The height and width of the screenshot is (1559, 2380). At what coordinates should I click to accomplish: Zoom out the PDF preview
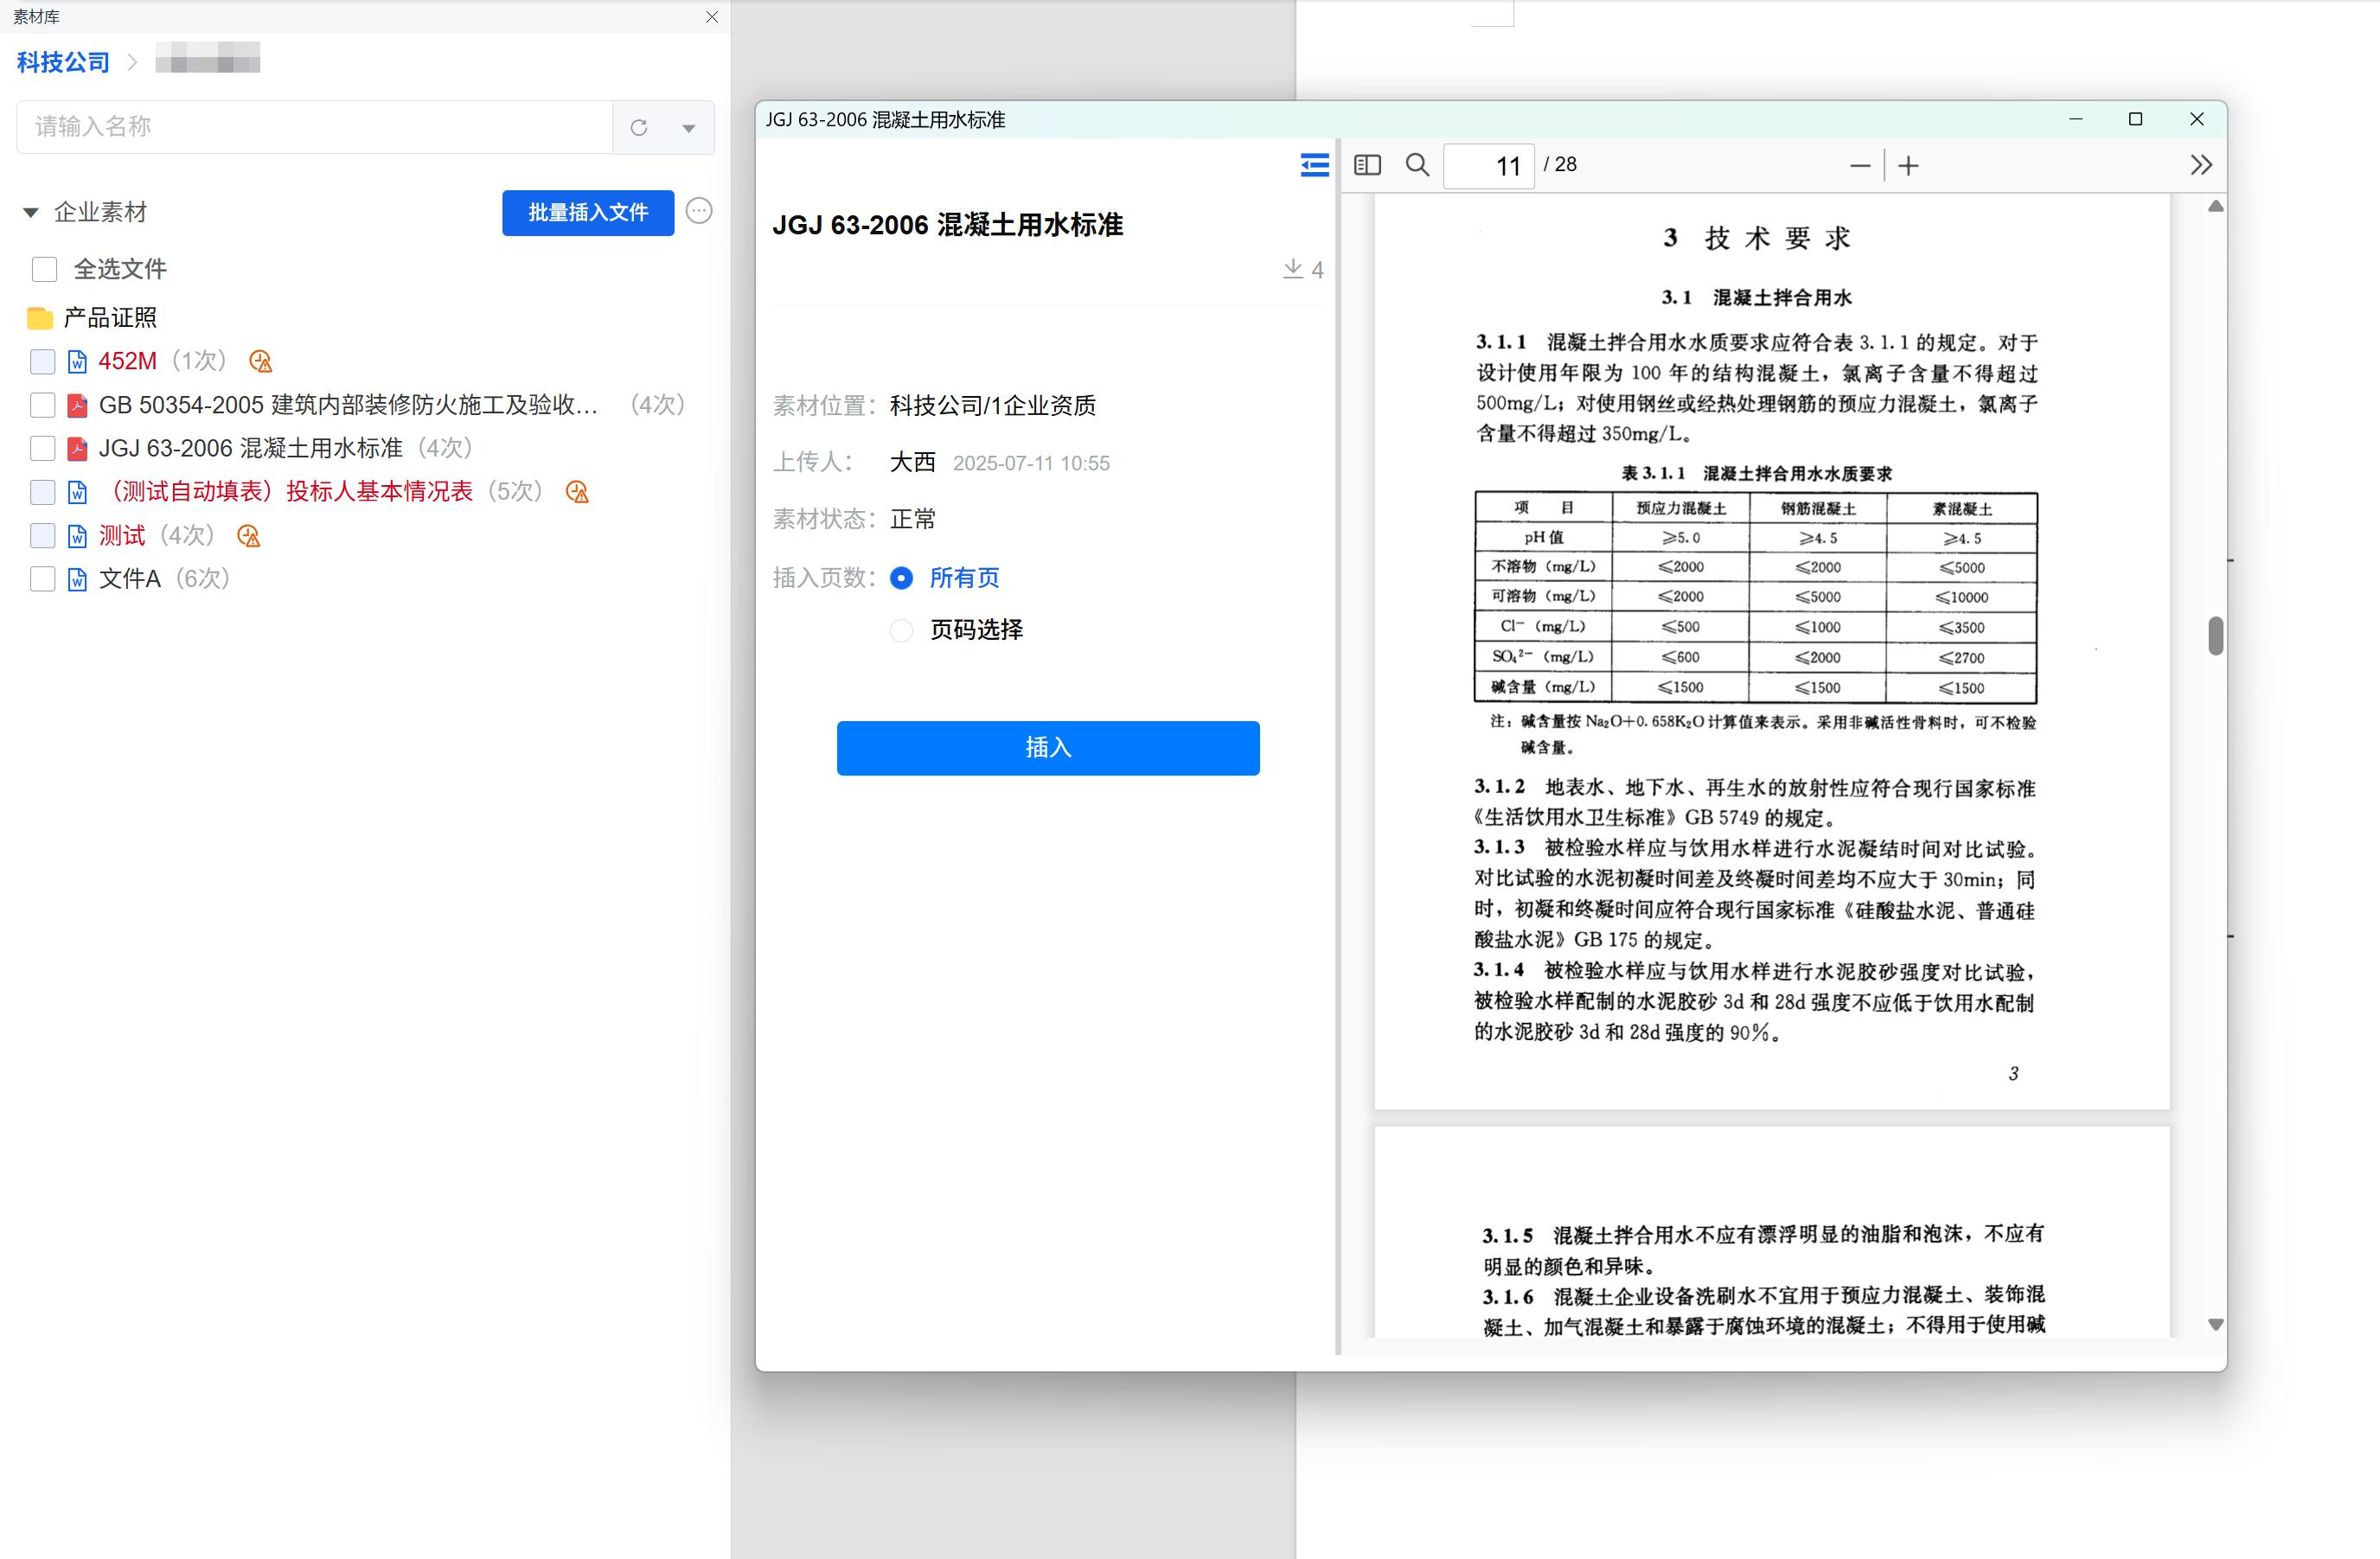point(1860,166)
